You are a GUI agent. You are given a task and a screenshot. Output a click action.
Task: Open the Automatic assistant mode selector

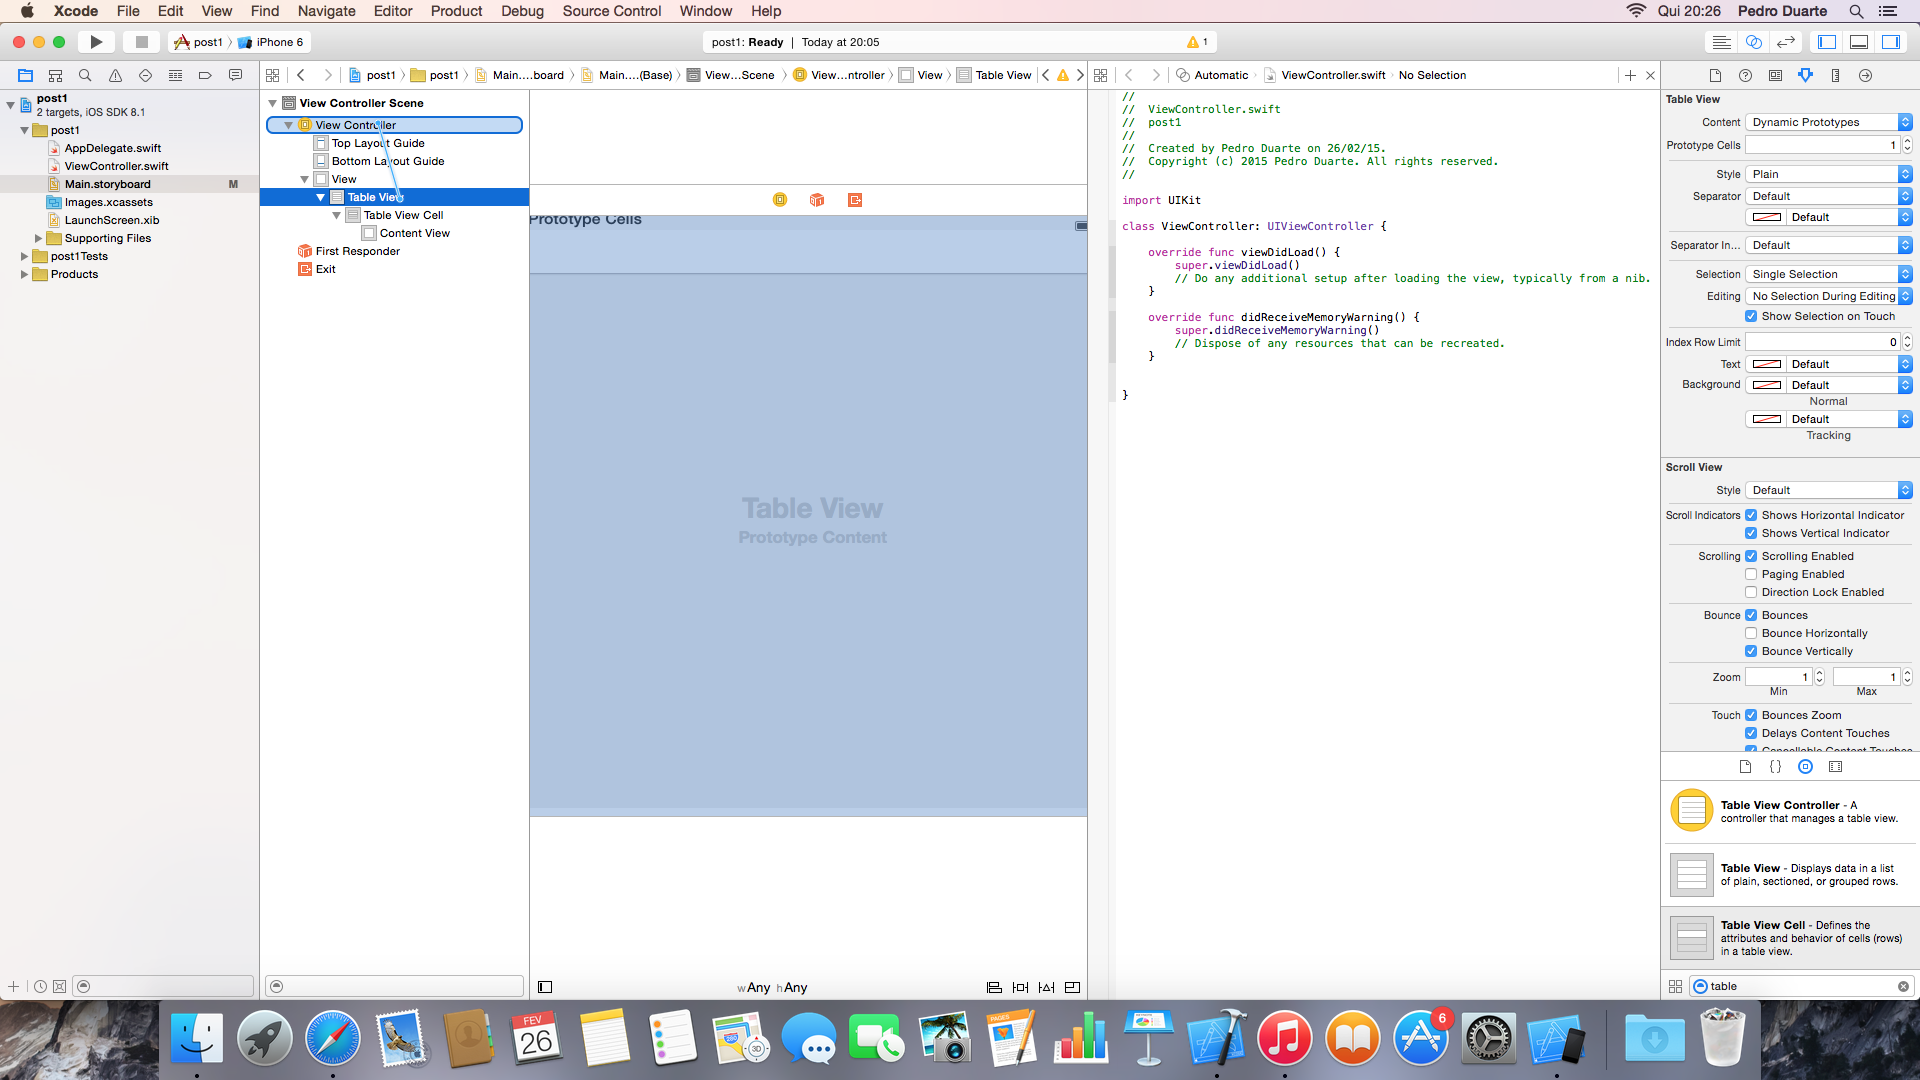tap(1213, 75)
